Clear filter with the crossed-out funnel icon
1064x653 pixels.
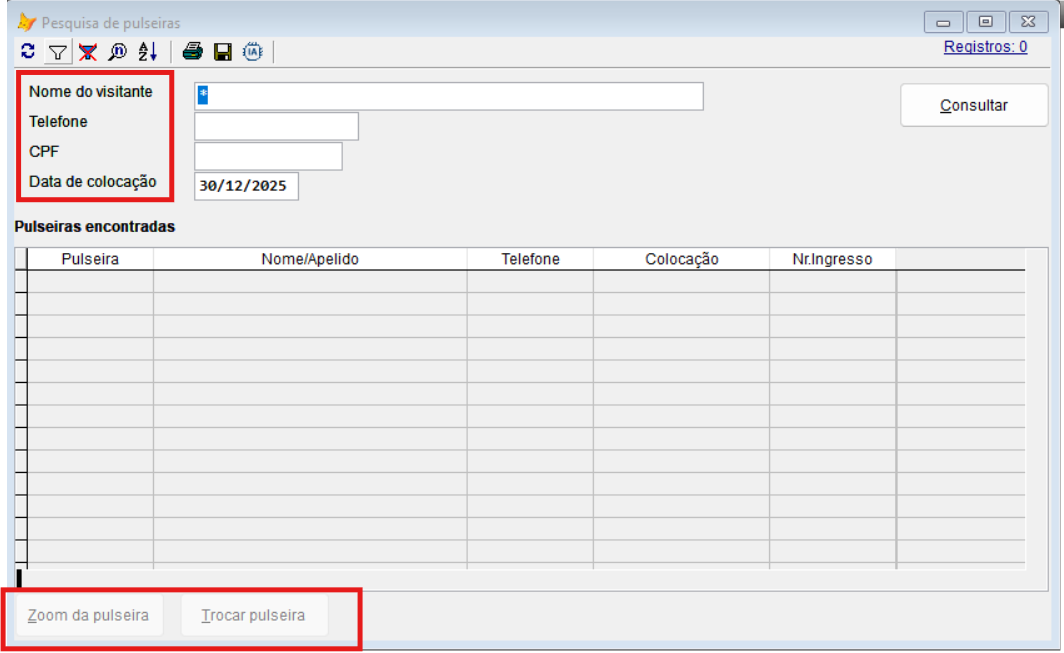88,52
